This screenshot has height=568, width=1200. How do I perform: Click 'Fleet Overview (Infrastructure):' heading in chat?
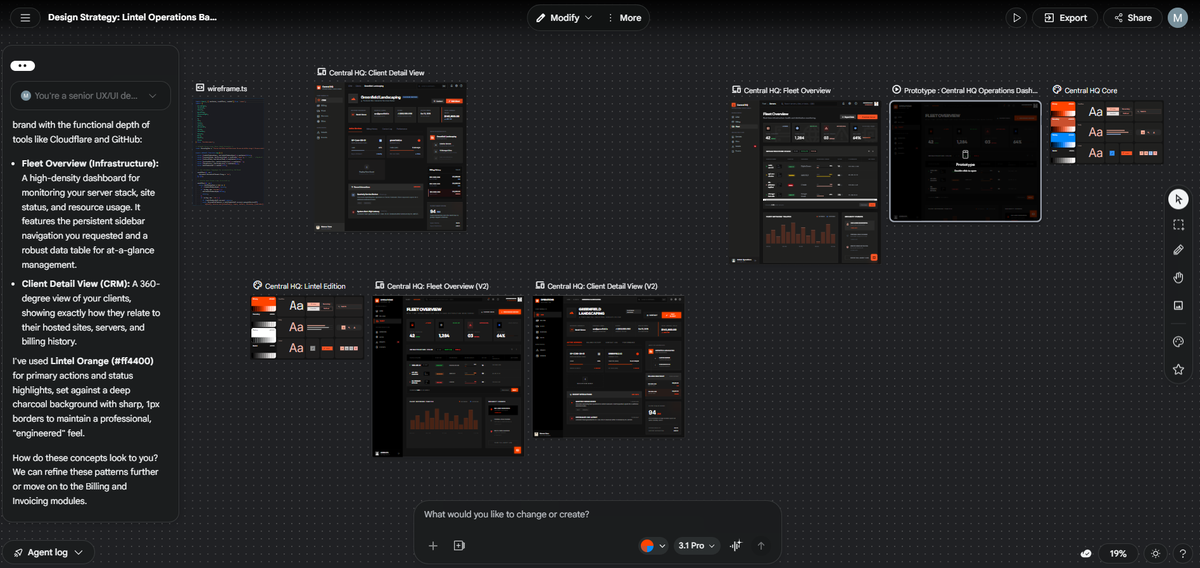(x=90, y=163)
